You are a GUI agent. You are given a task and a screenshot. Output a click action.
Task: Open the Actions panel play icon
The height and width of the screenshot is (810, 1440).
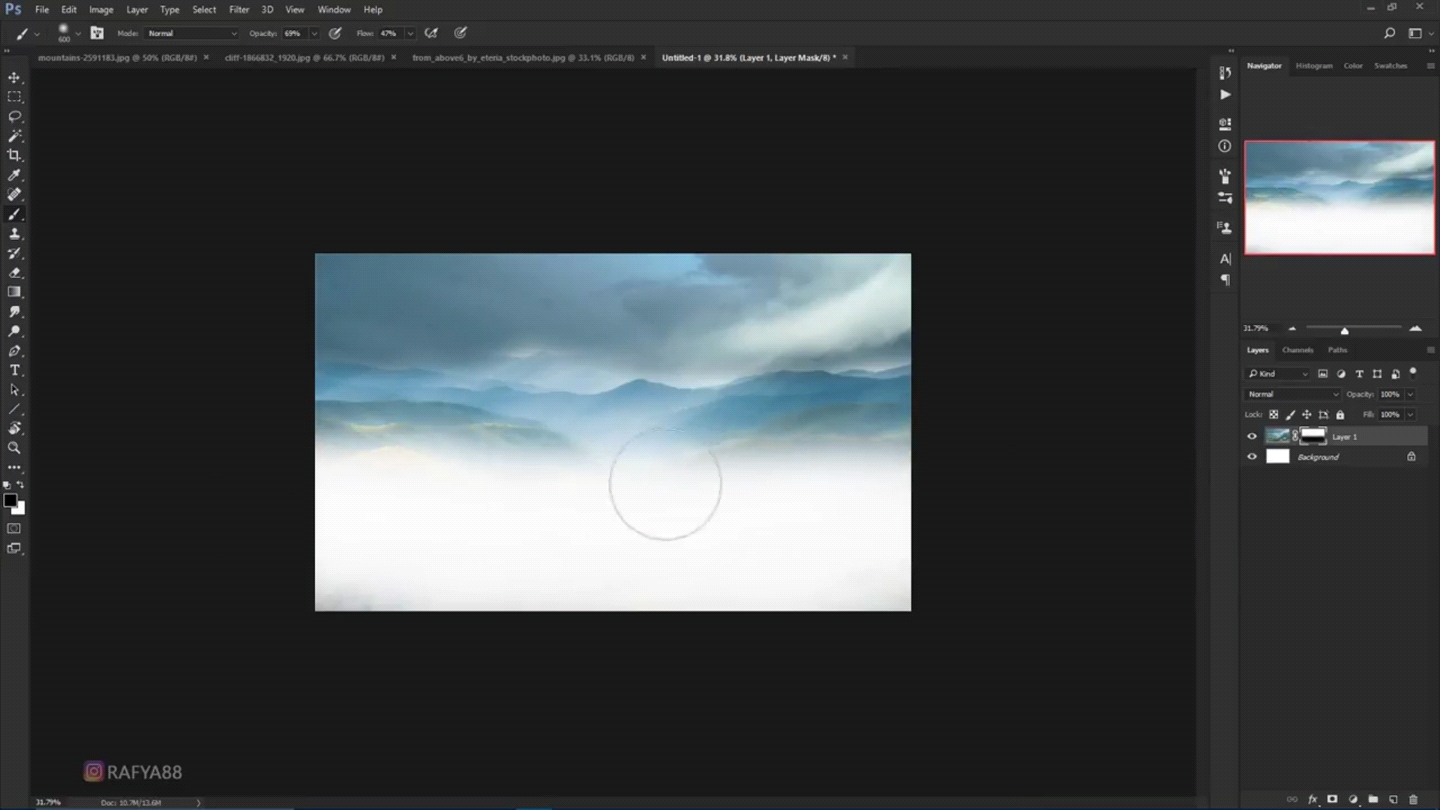[x=1225, y=95]
